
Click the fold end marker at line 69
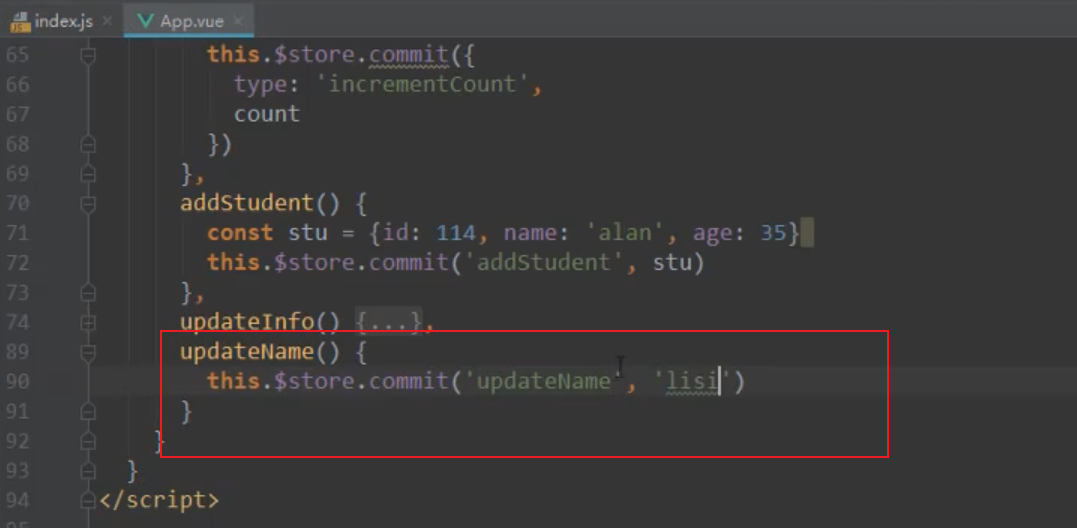(x=88, y=174)
